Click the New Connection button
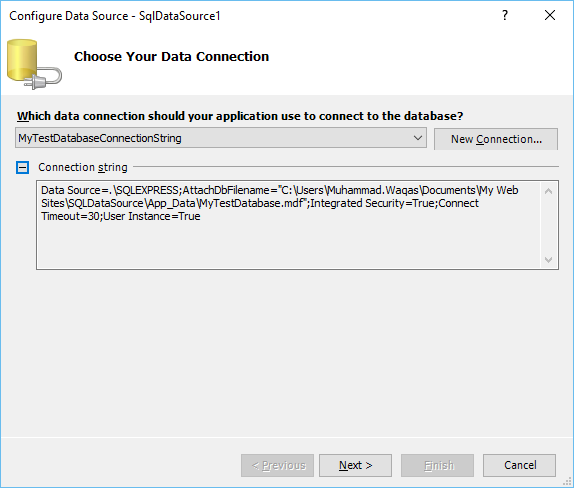Screen dimensions: 574x488 (x=496, y=139)
